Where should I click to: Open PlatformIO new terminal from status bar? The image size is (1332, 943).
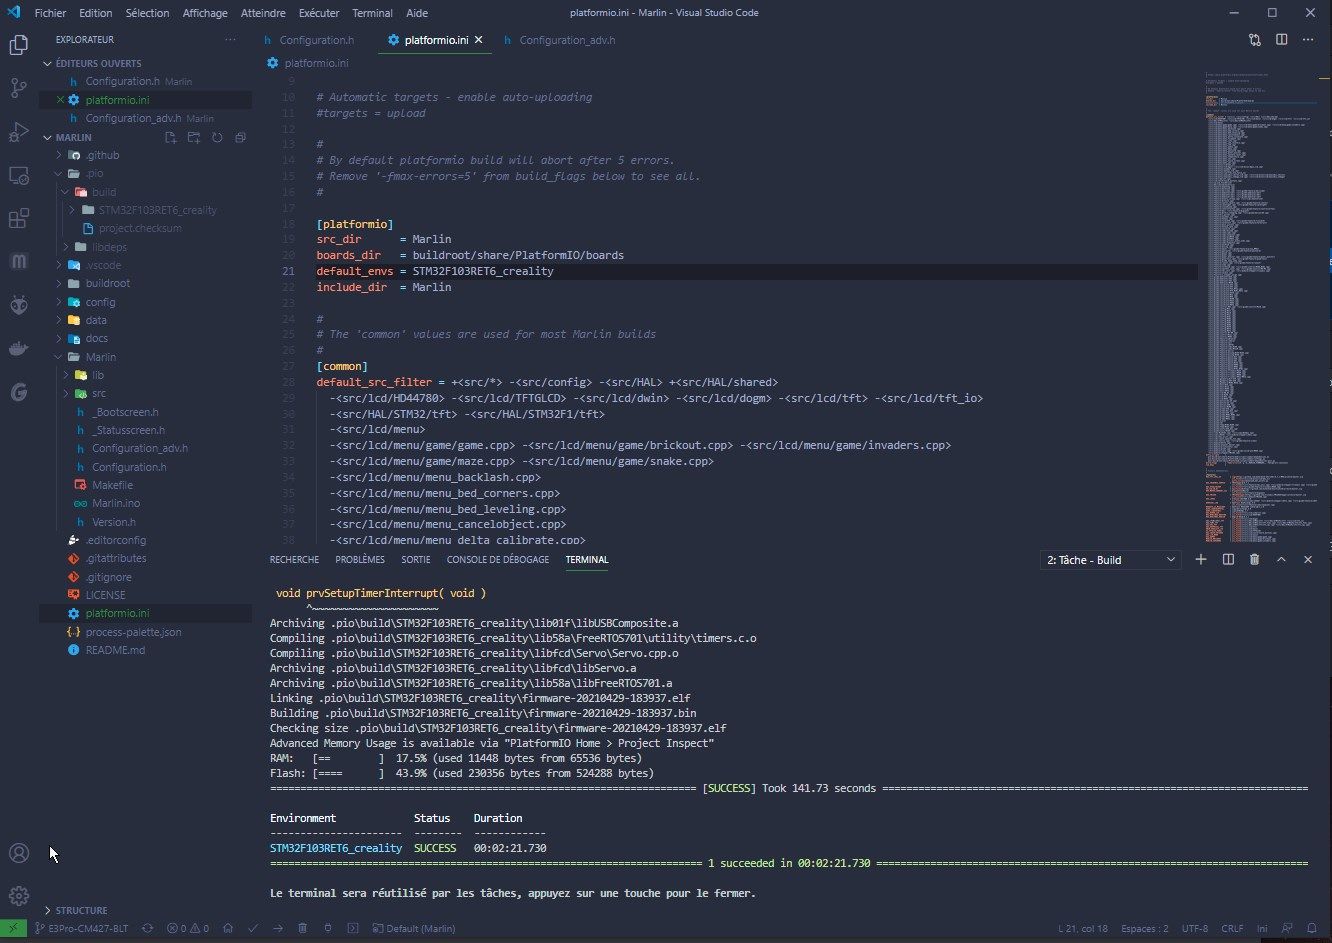353,929
